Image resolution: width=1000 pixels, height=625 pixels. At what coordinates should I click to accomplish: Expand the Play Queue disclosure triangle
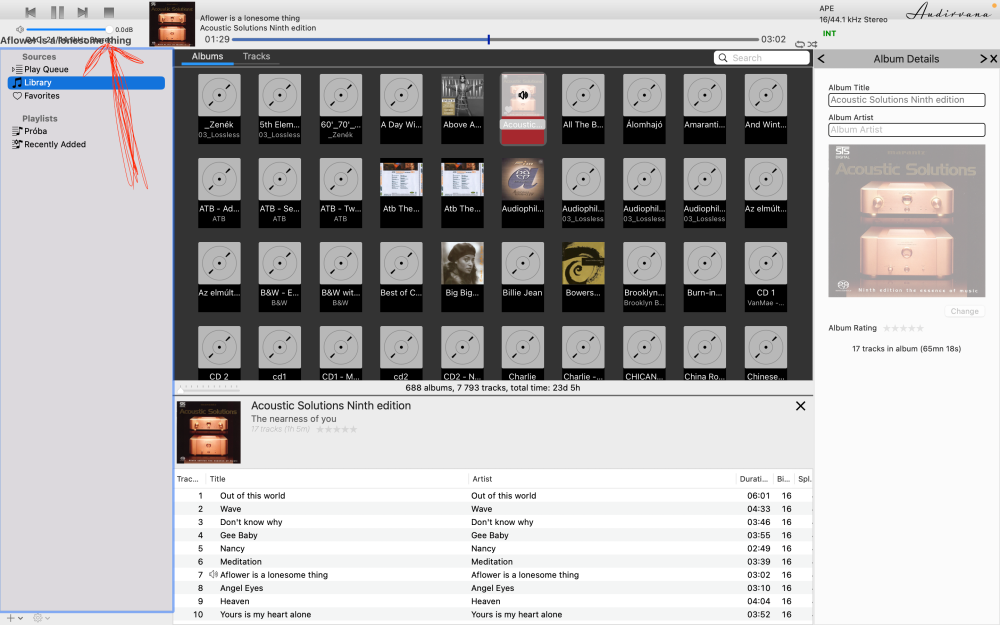13,70
